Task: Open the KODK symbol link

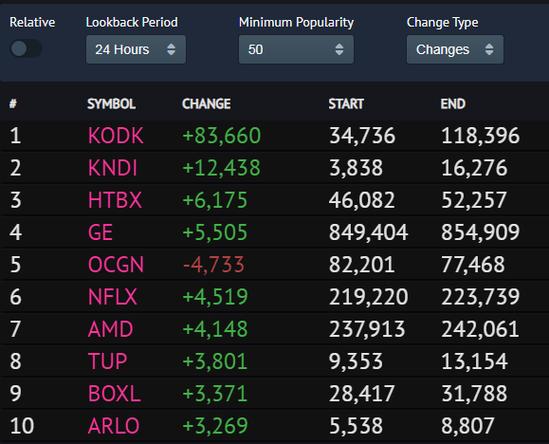Action: coord(116,136)
